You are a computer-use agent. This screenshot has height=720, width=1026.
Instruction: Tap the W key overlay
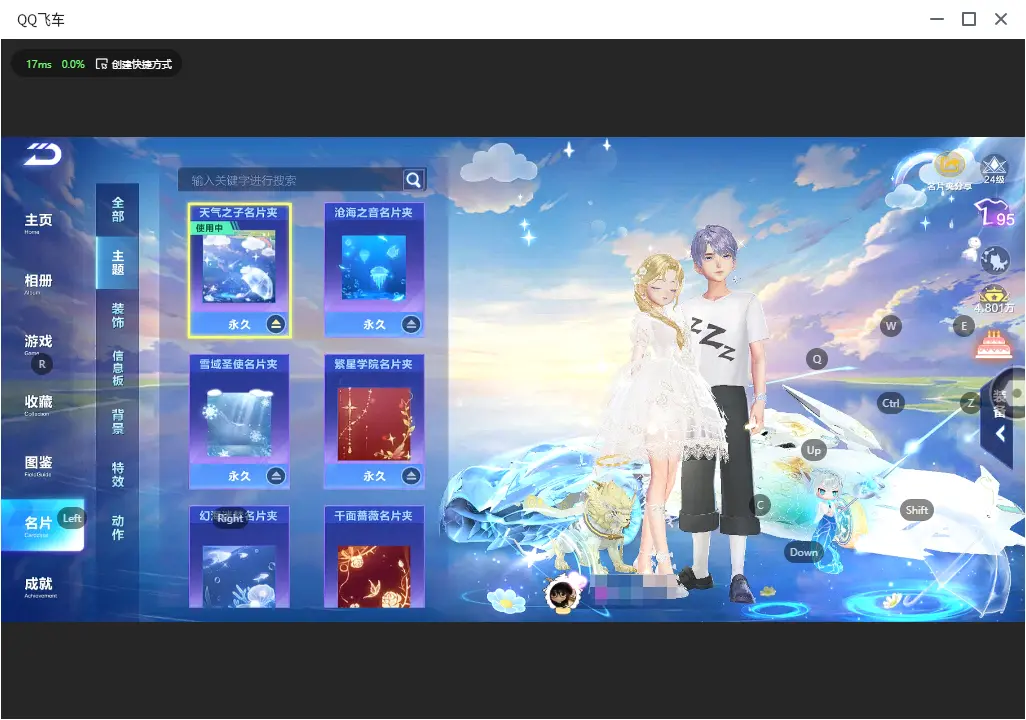pos(891,326)
